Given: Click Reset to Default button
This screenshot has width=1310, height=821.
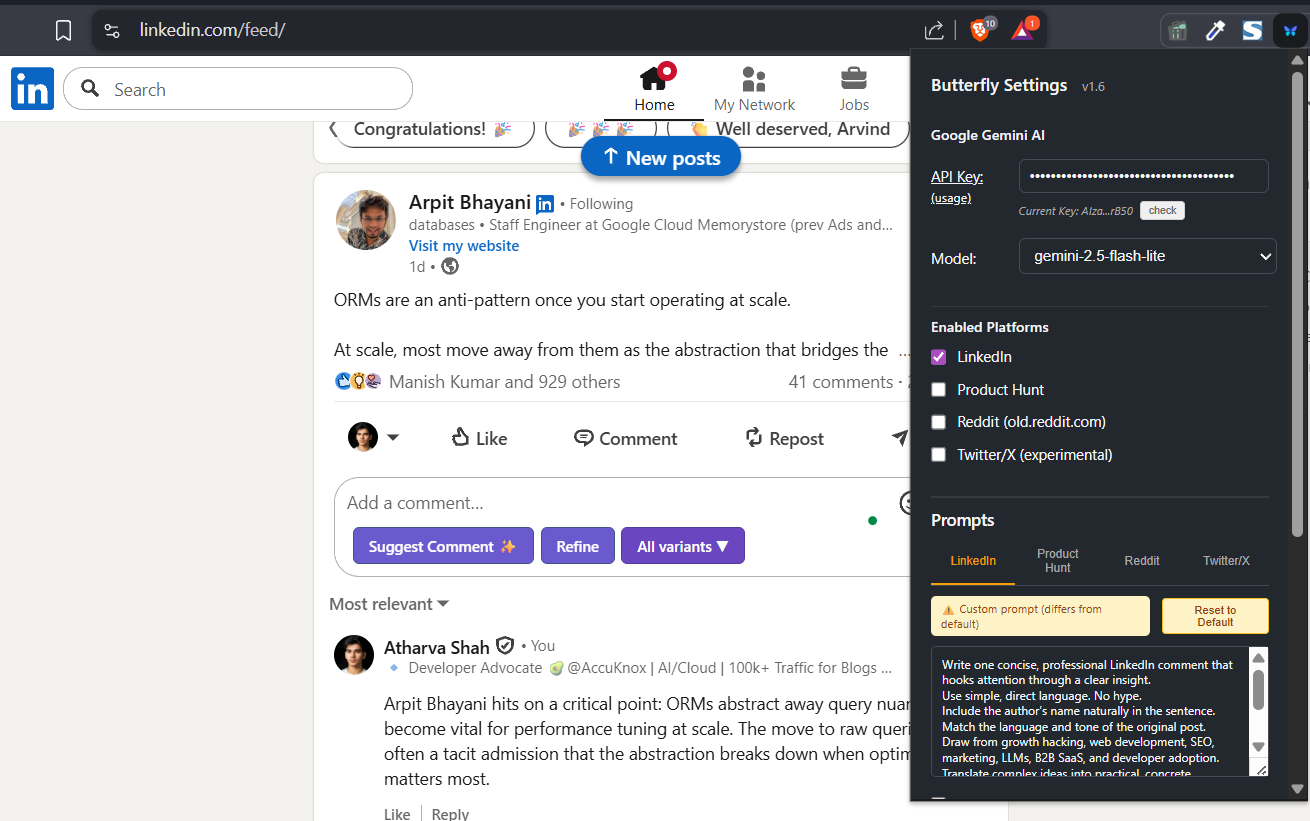Looking at the screenshot, I should (1215, 616).
